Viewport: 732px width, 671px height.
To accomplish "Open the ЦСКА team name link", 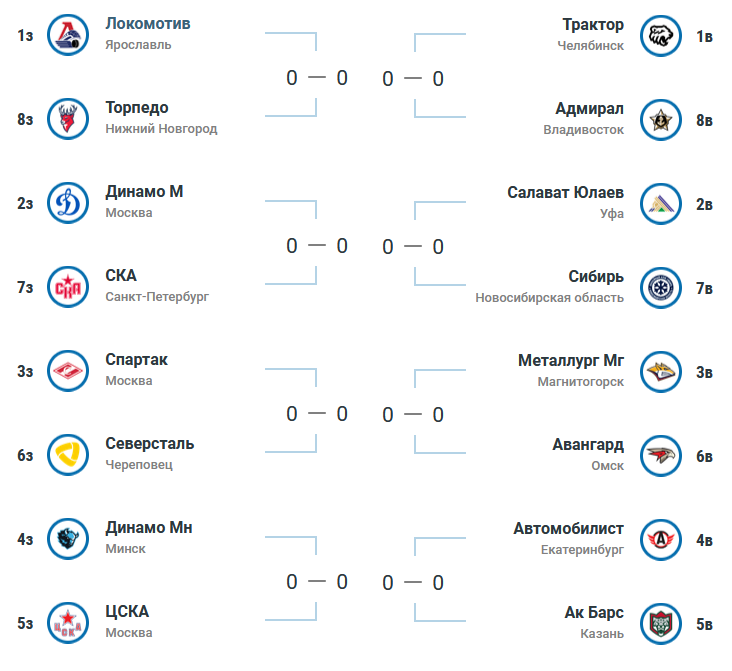I will point(127,612).
